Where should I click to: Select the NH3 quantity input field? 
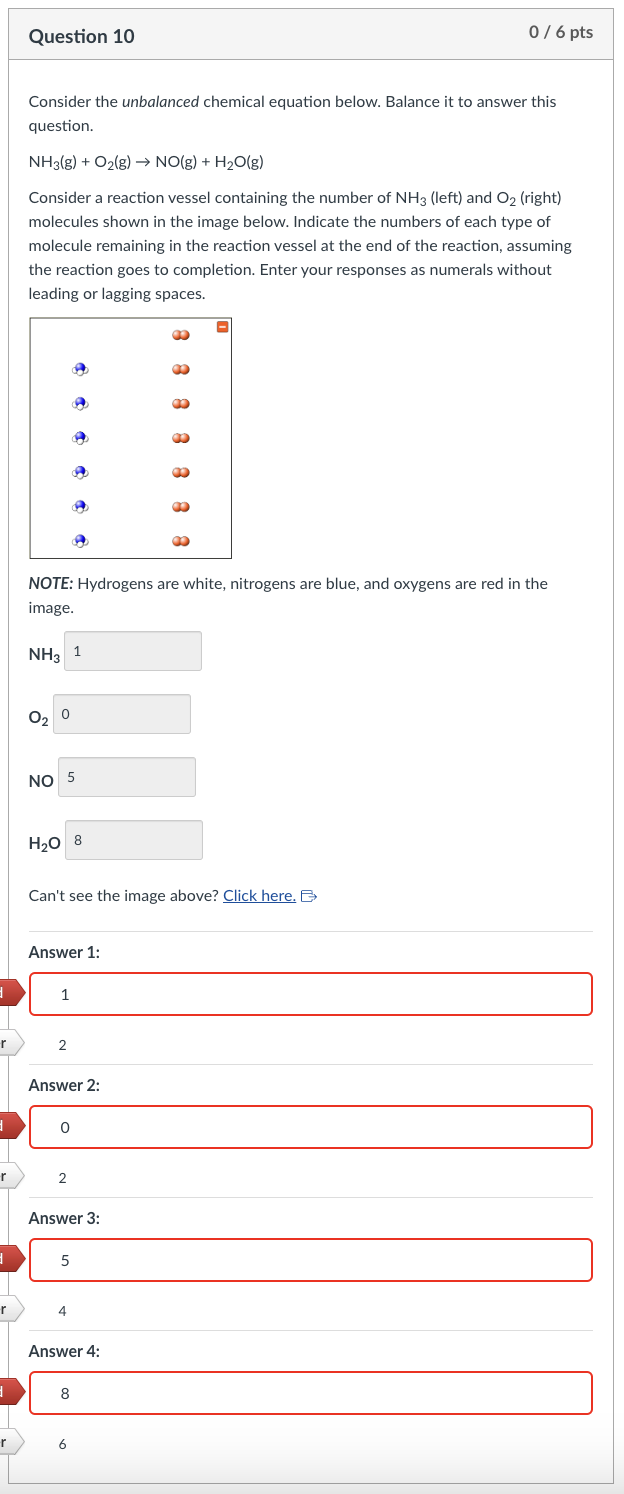click(x=132, y=651)
